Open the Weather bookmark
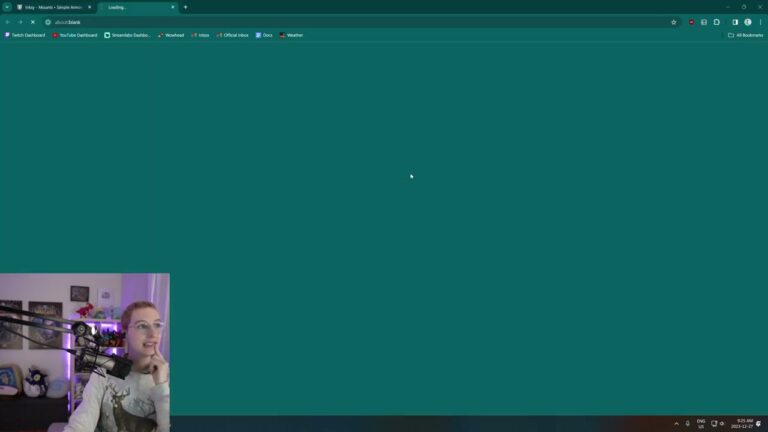 tap(291, 35)
